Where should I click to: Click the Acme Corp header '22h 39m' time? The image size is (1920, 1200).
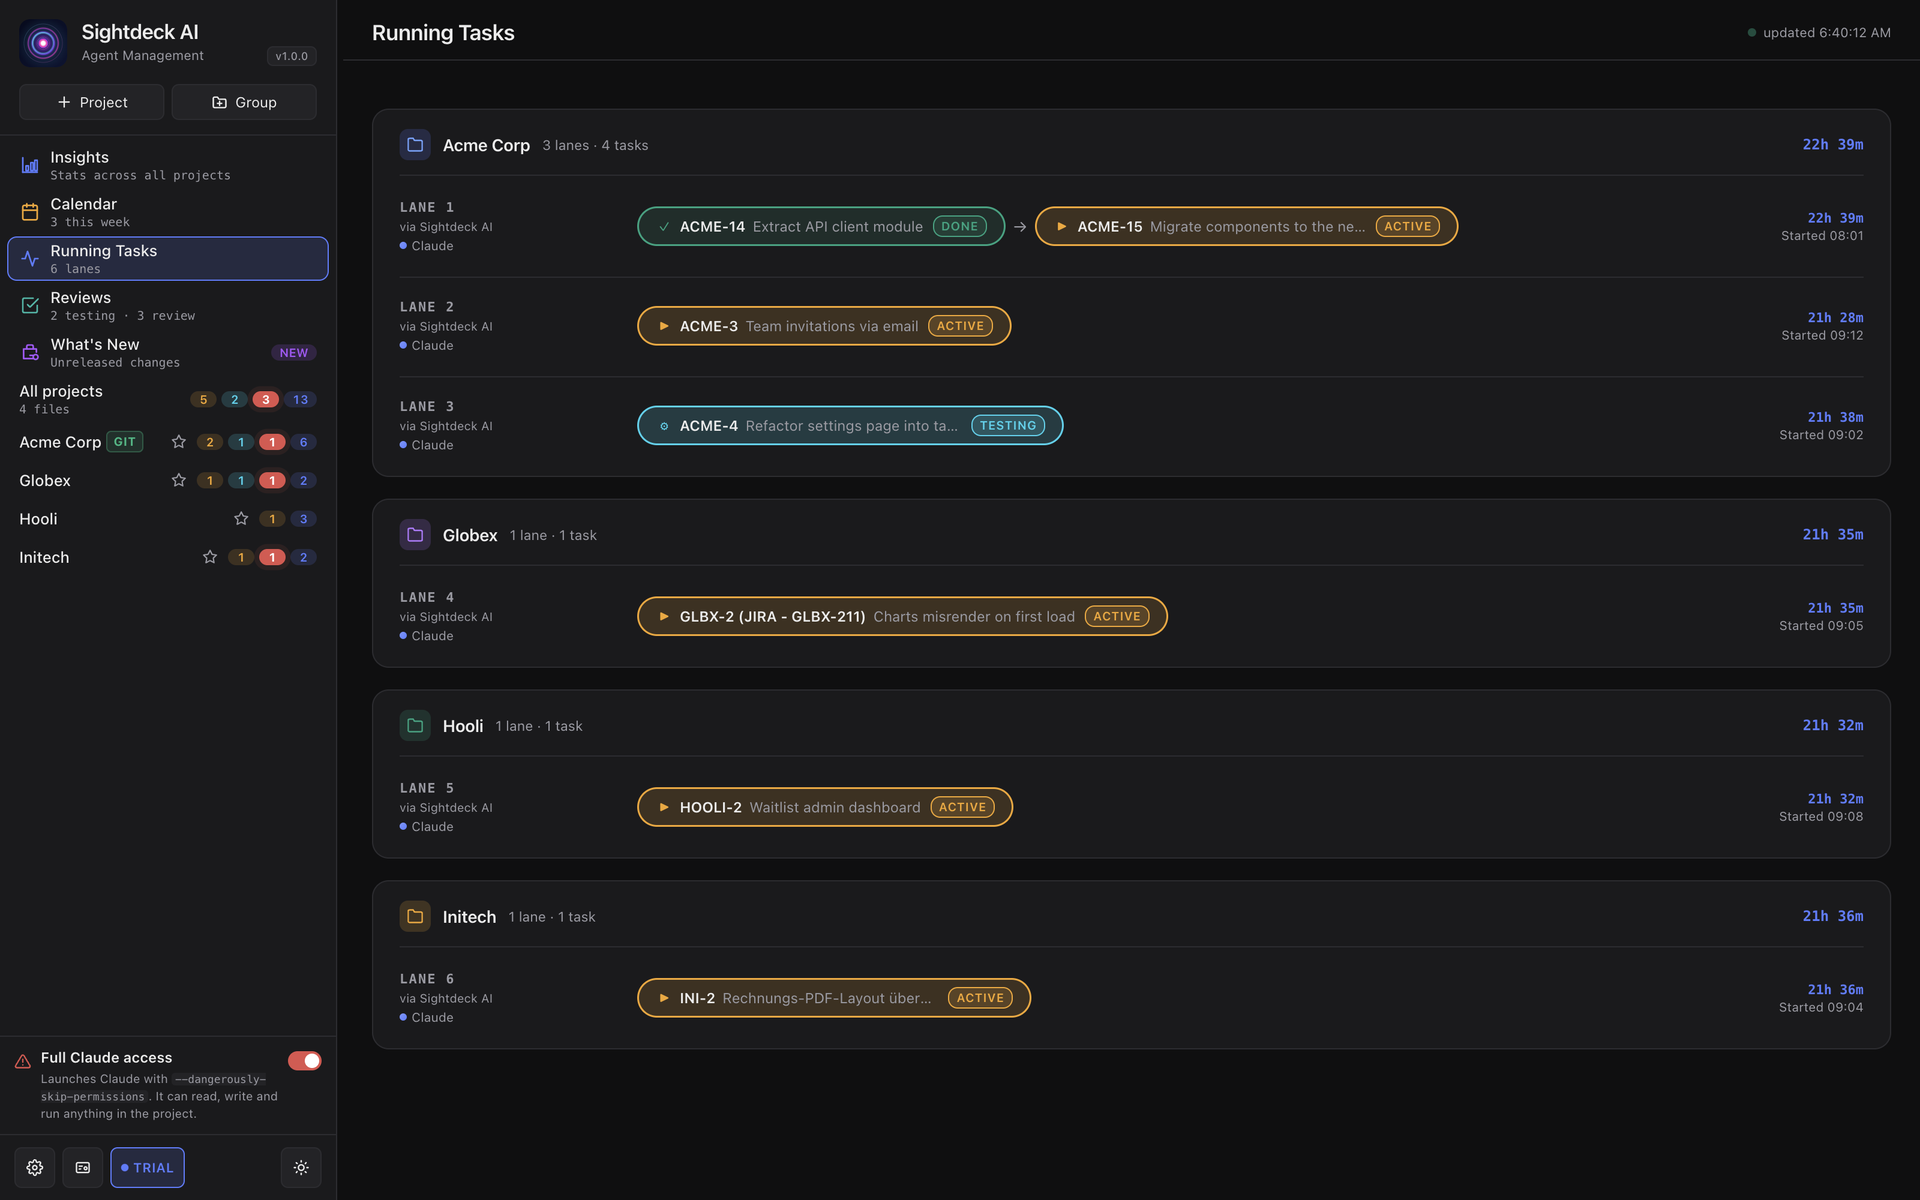pos(1833,145)
